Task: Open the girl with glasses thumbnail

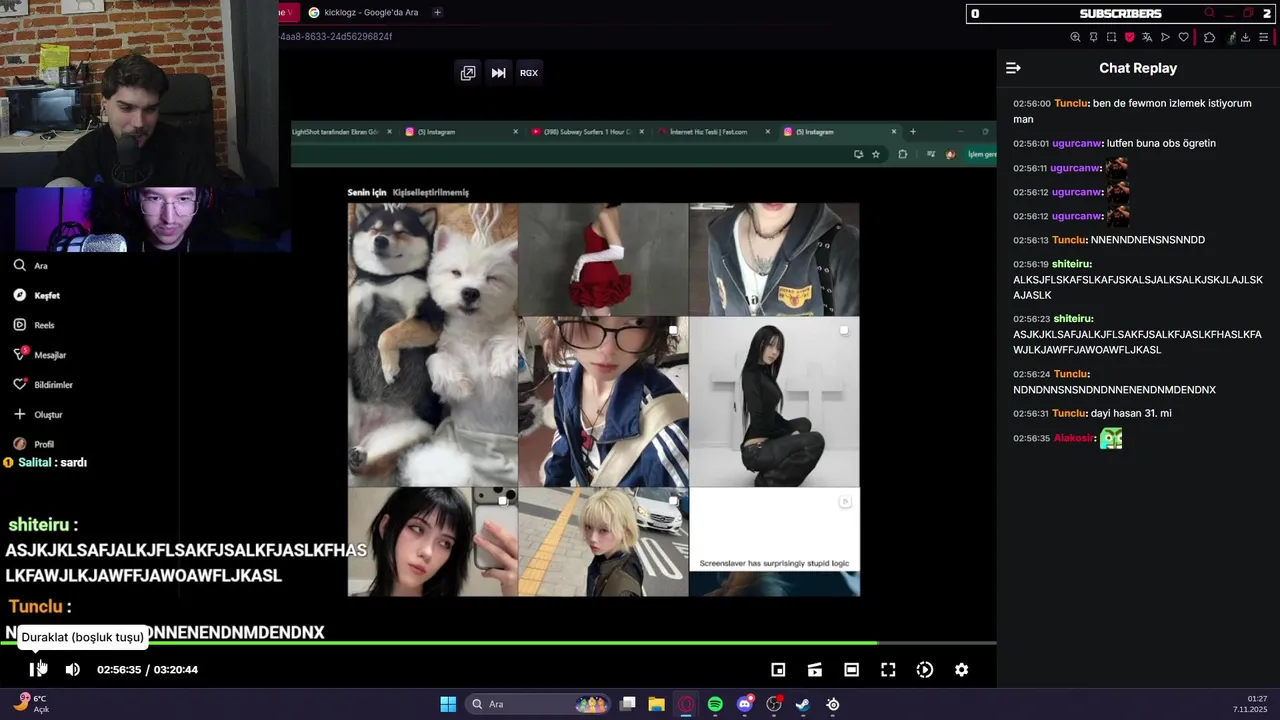Action: point(603,401)
